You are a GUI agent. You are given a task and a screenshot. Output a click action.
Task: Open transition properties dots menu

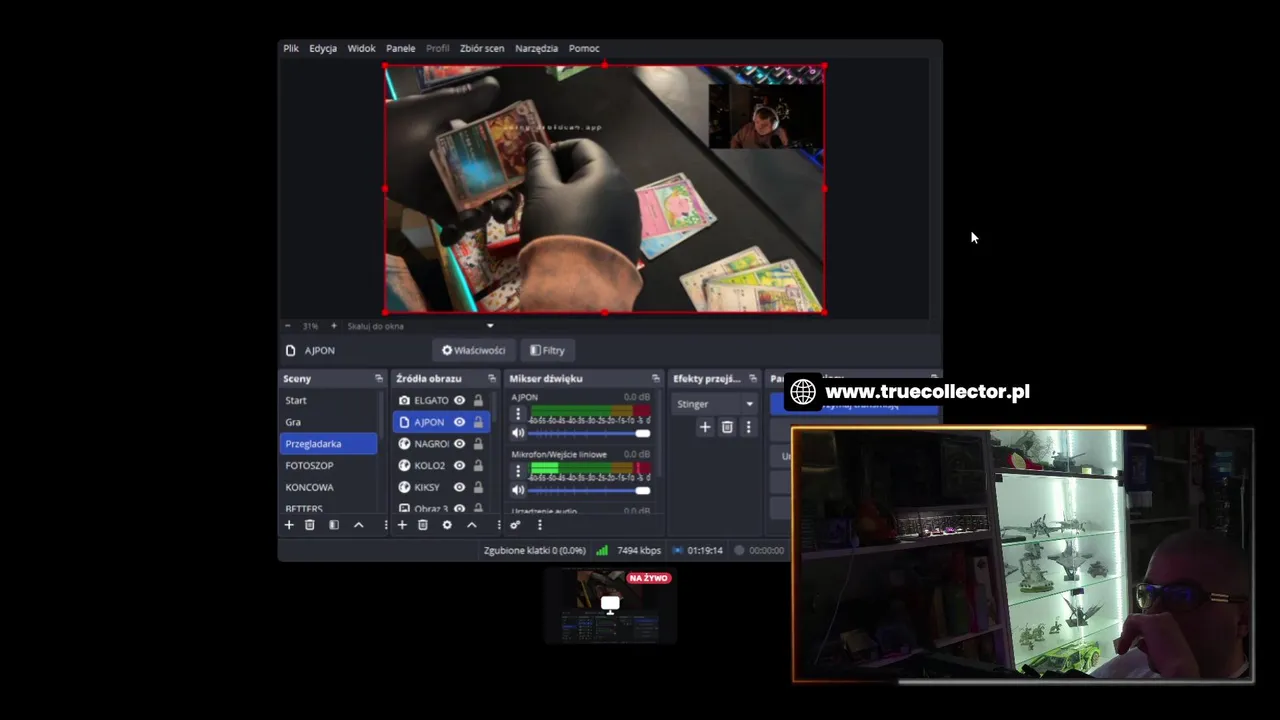tap(748, 427)
